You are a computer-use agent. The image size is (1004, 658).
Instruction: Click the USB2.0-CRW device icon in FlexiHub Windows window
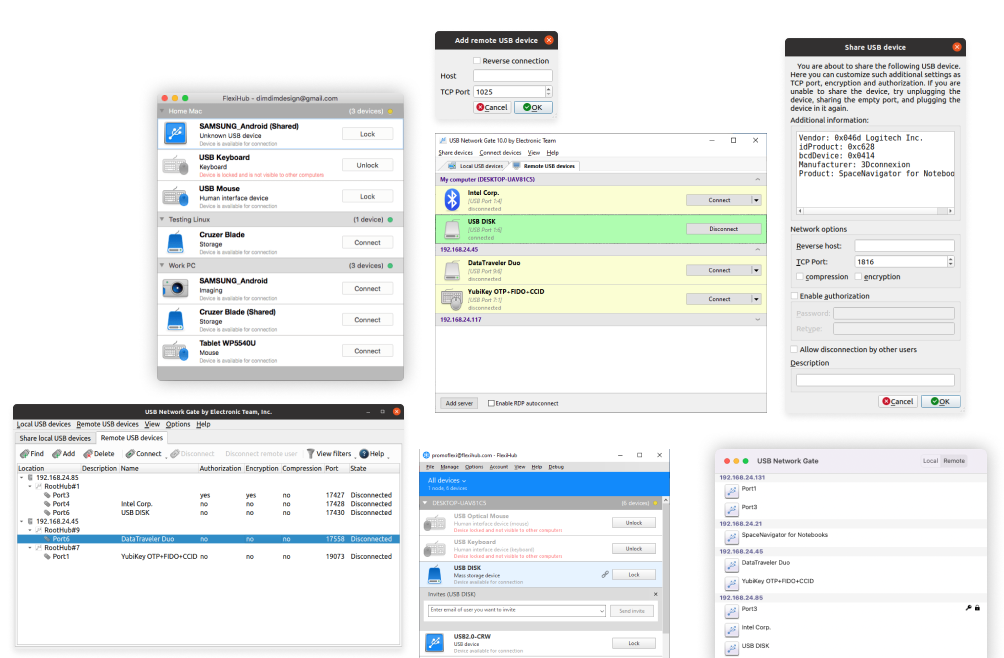(435, 642)
